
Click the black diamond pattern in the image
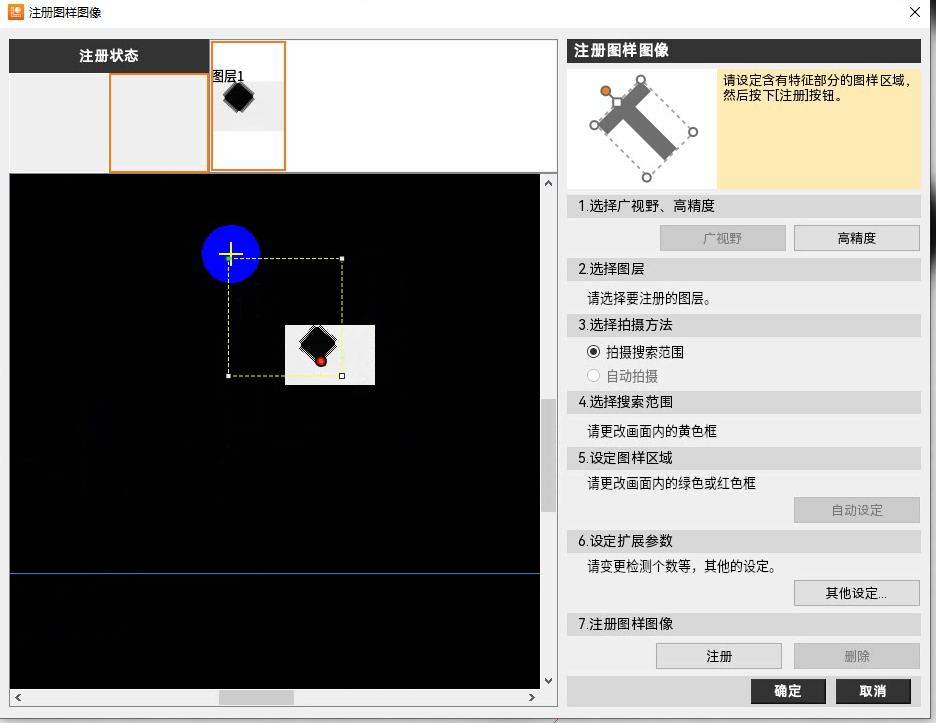pos(318,344)
